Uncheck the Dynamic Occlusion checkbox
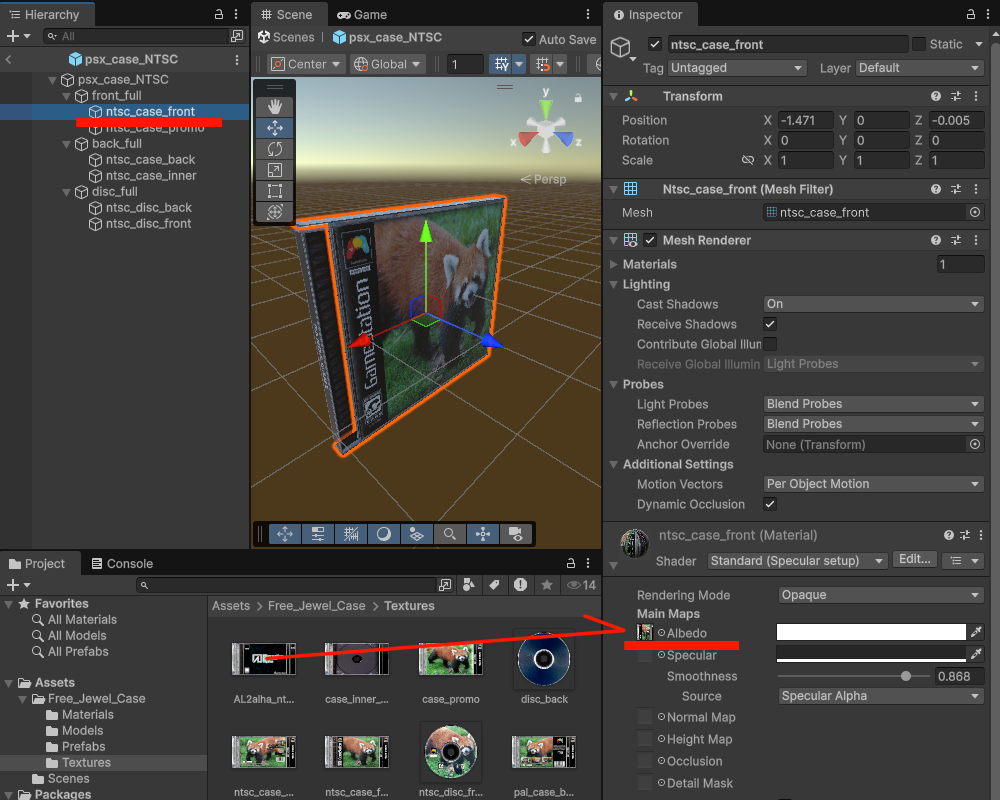This screenshot has width=1000, height=800. tap(770, 504)
